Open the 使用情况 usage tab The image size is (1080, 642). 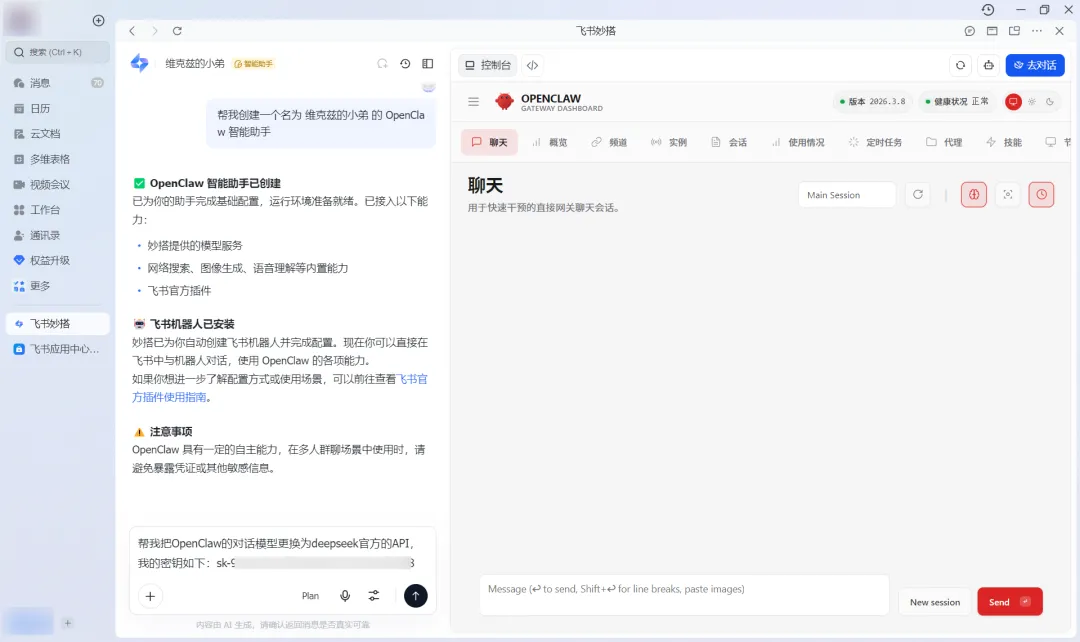[798, 142]
